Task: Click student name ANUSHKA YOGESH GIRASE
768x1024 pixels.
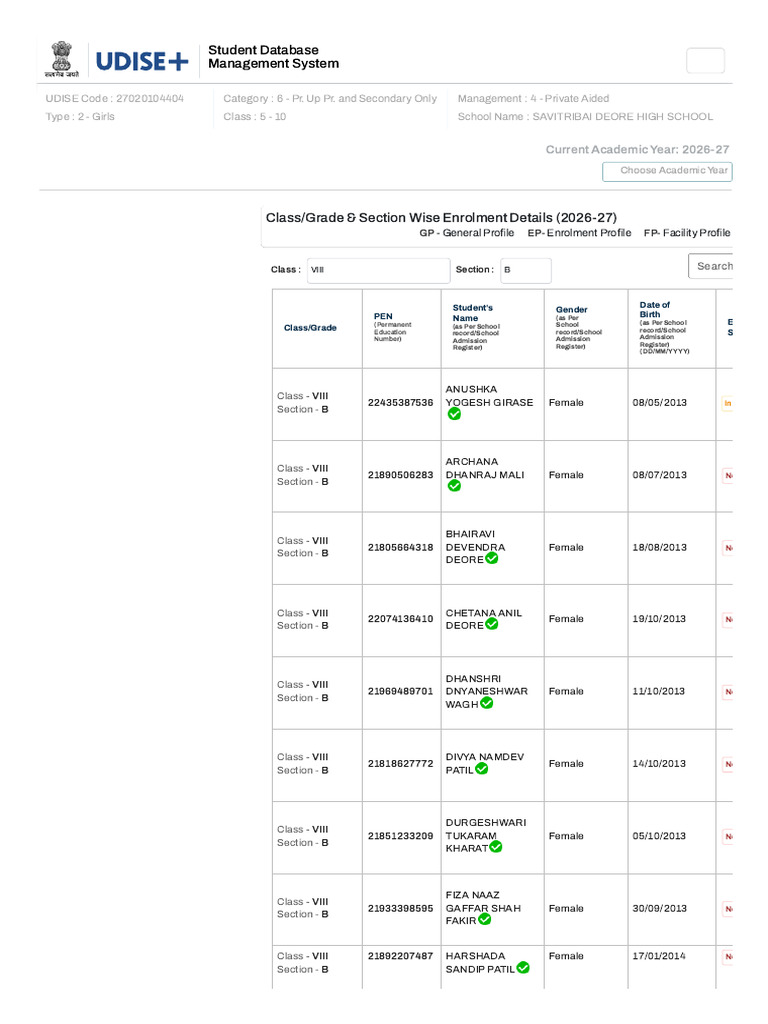Action: (489, 396)
